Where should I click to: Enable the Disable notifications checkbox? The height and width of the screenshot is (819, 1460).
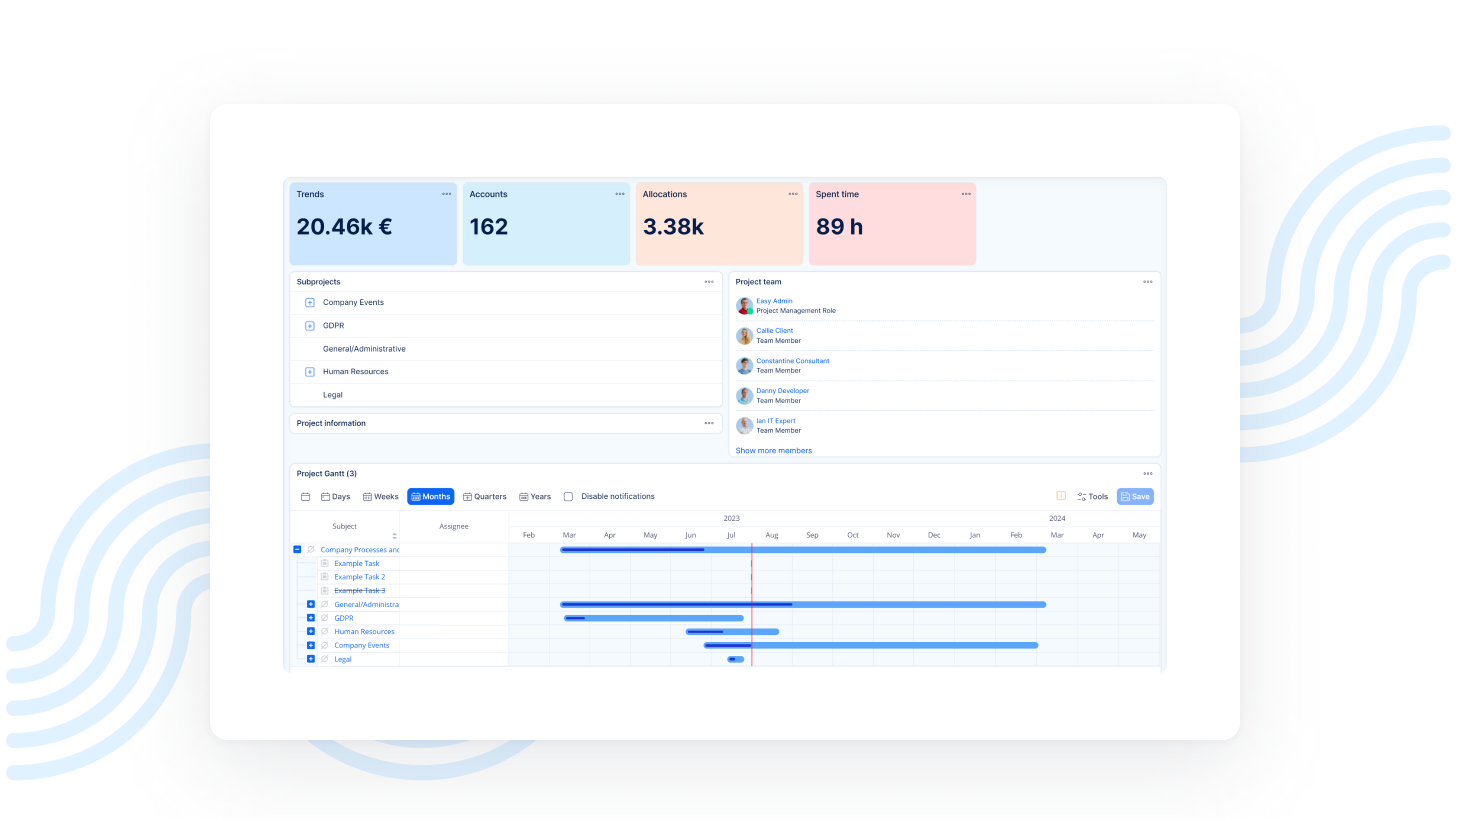pos(568,496)
